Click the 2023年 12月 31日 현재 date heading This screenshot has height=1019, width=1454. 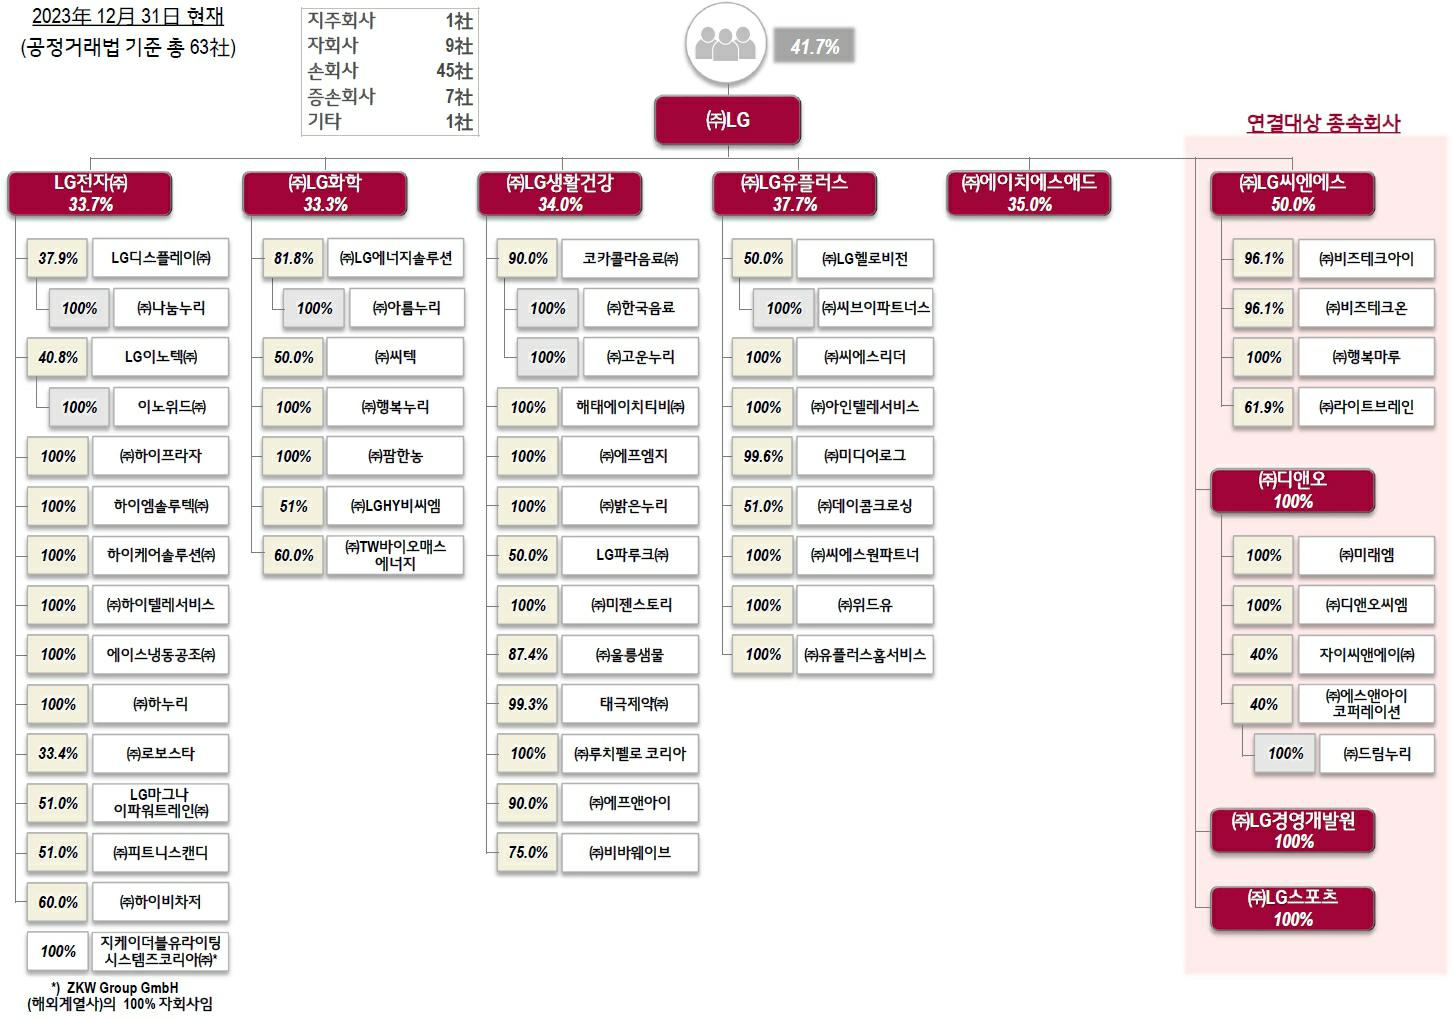tap(128, 17)
